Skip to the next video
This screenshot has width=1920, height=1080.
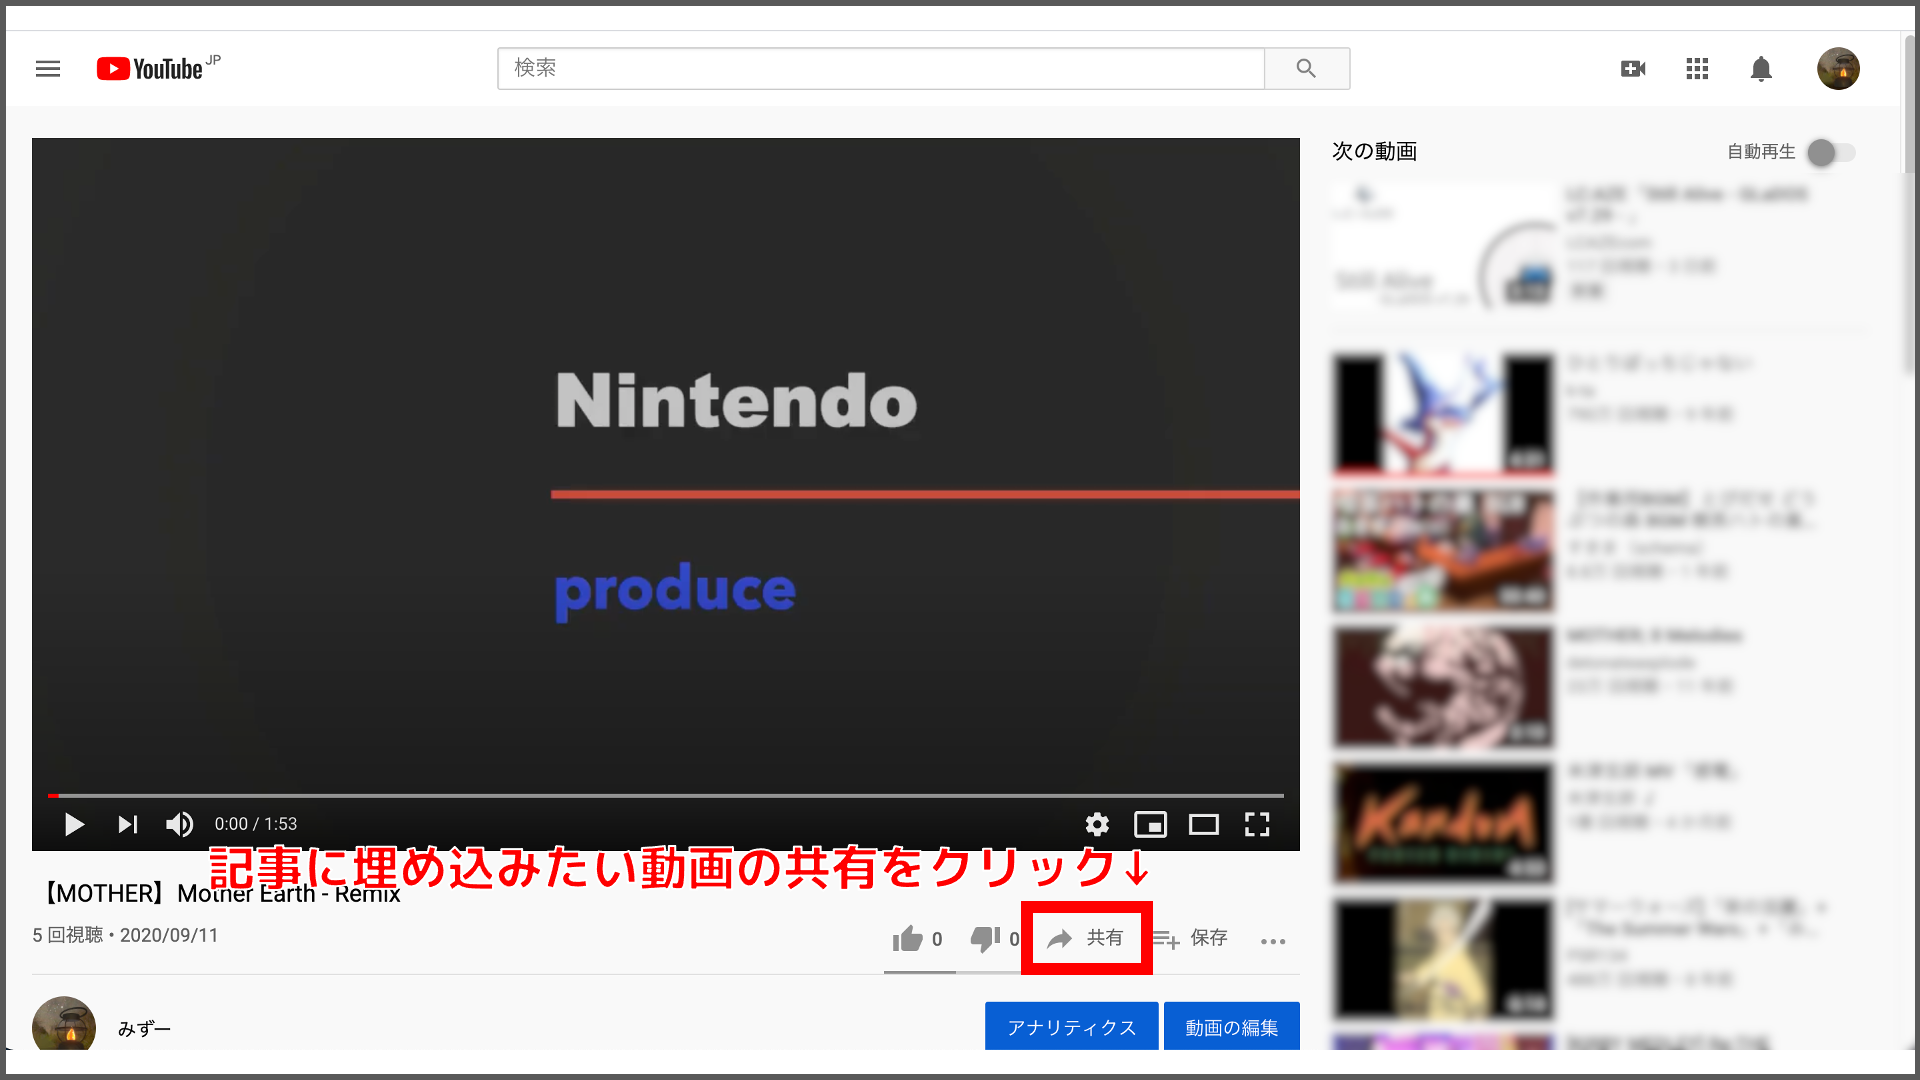point(127,824)
